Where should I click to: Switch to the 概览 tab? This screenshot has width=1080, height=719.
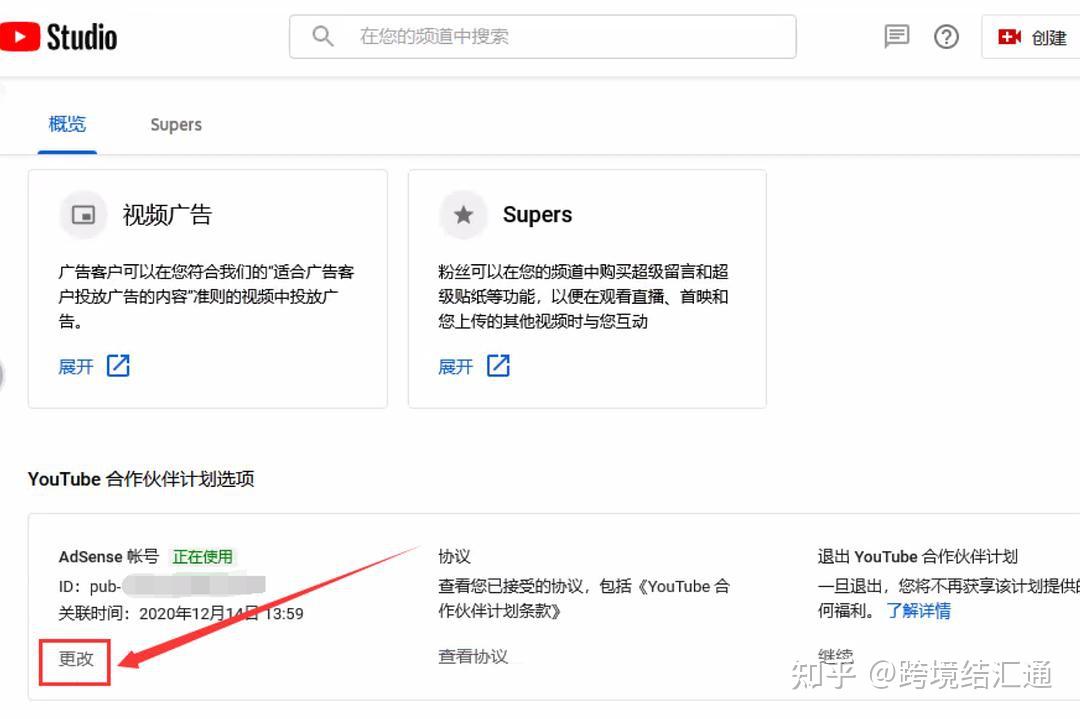coord(67,124)
